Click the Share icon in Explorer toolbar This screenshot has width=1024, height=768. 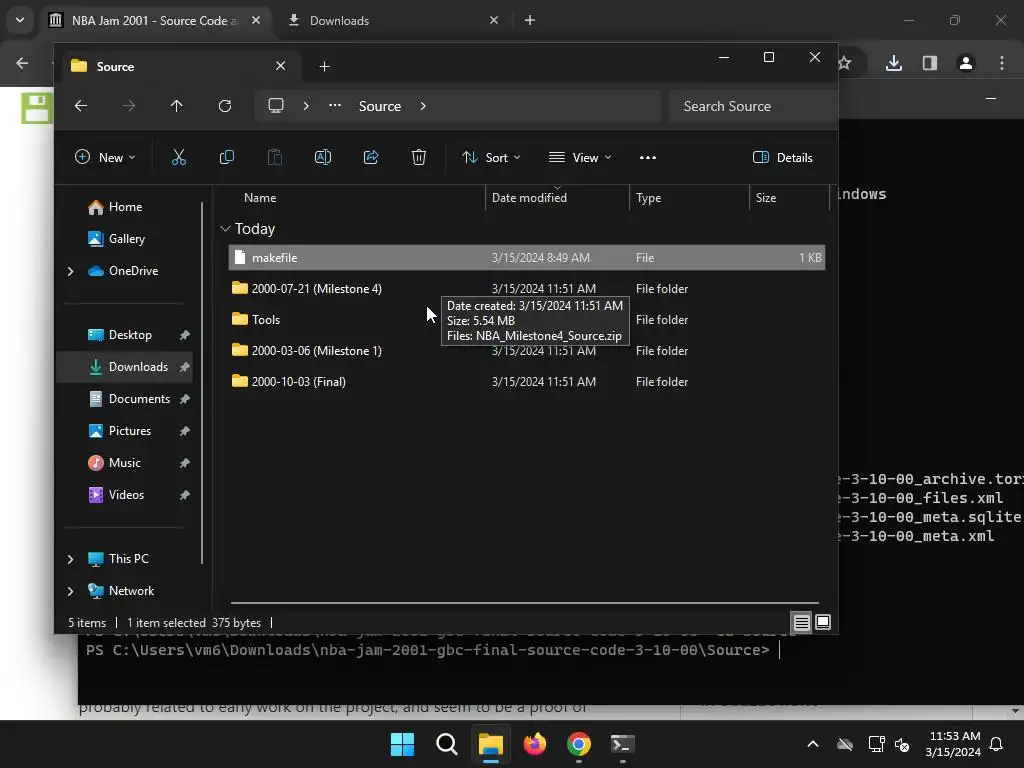coord(371,157)
